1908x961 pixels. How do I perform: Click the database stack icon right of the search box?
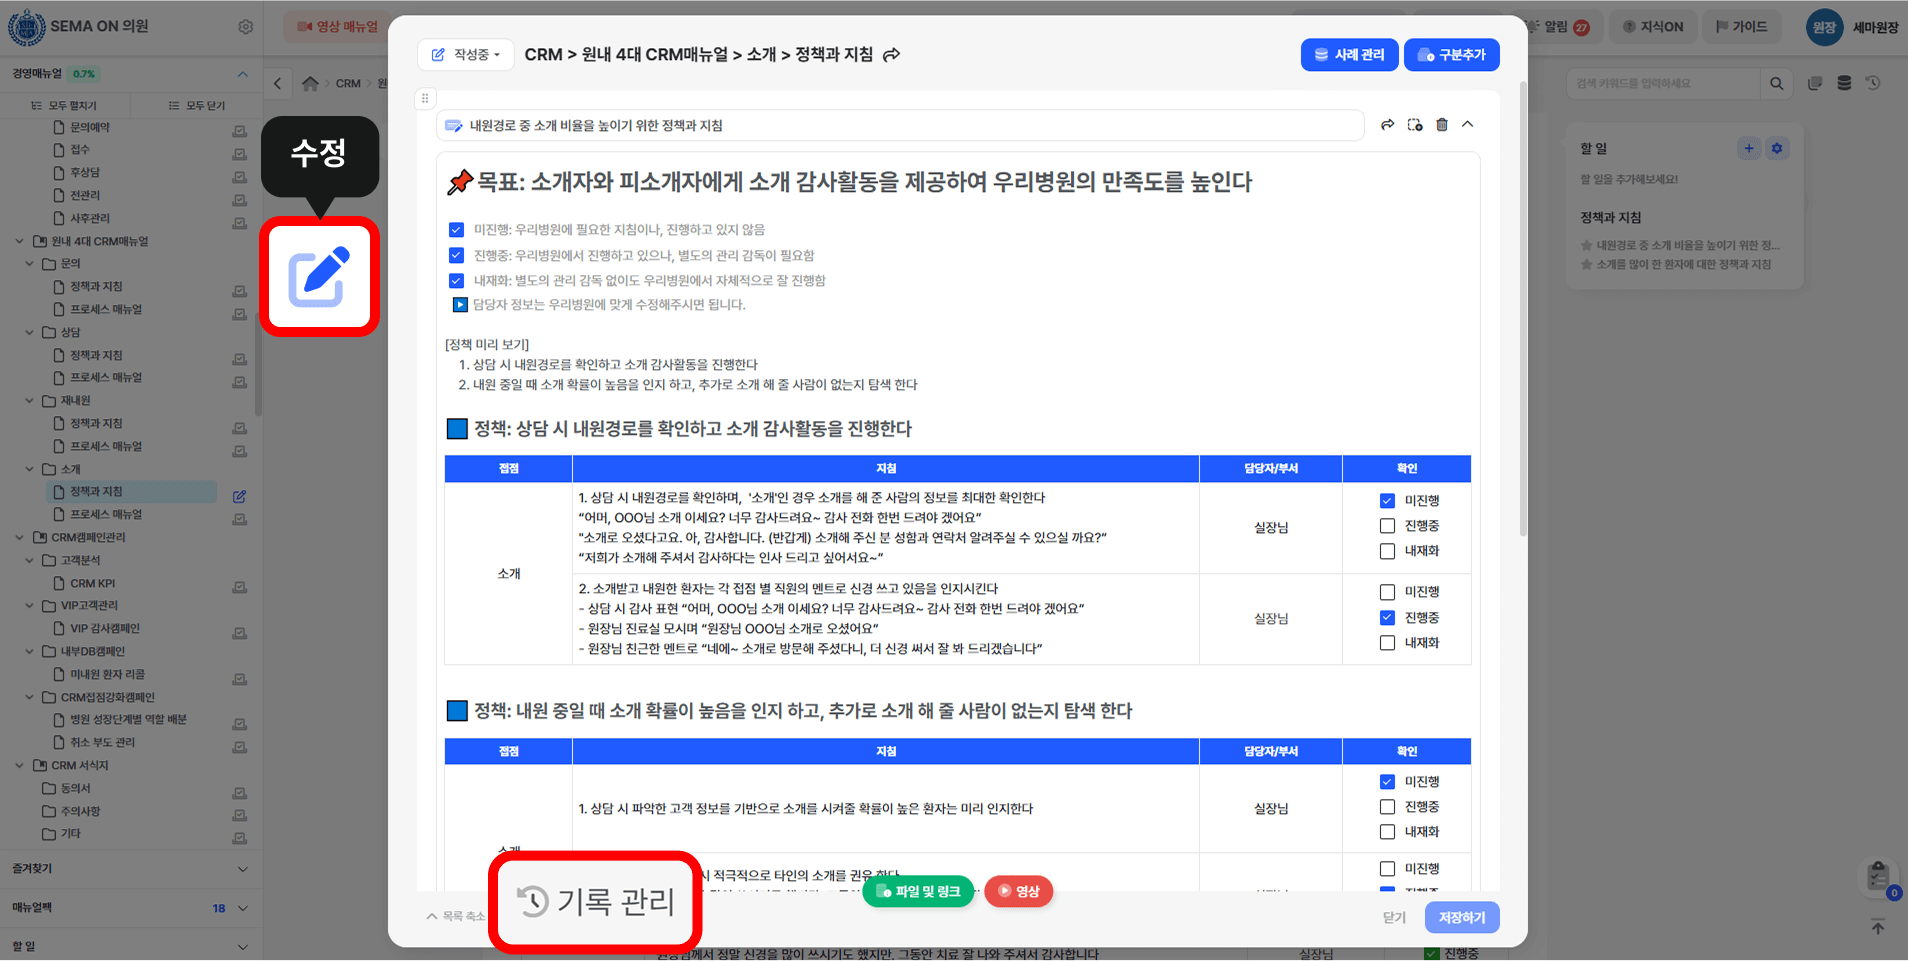[x=1844, y=84]
